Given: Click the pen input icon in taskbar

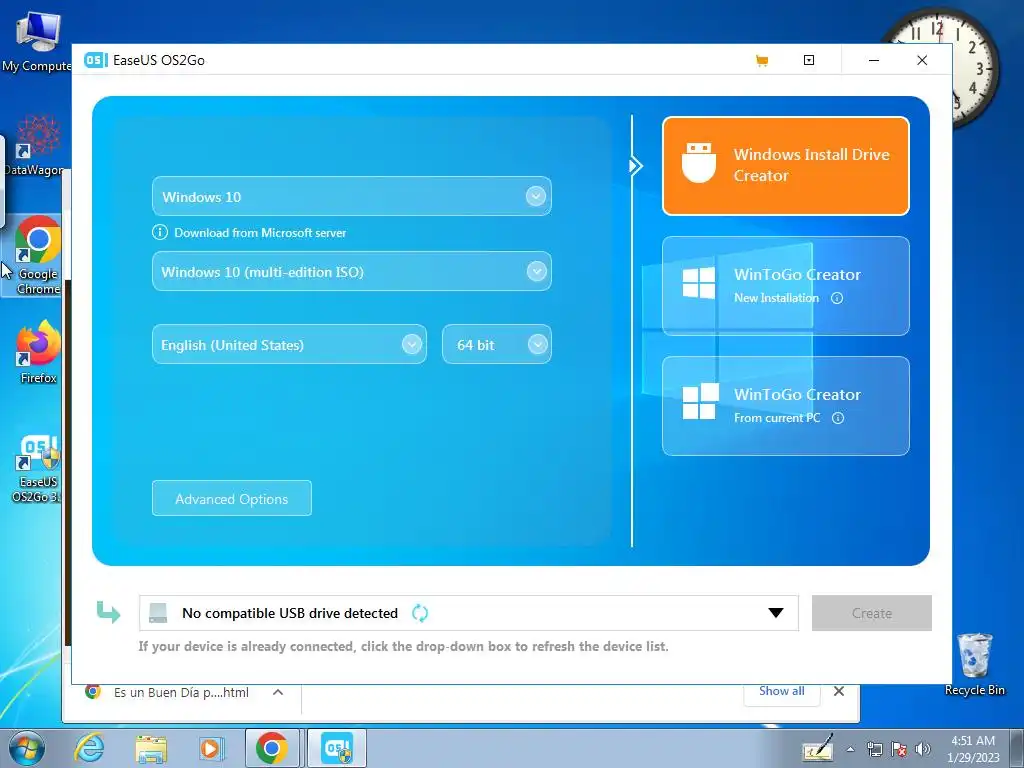Looking at the screenshot, I should coord(818,748).
